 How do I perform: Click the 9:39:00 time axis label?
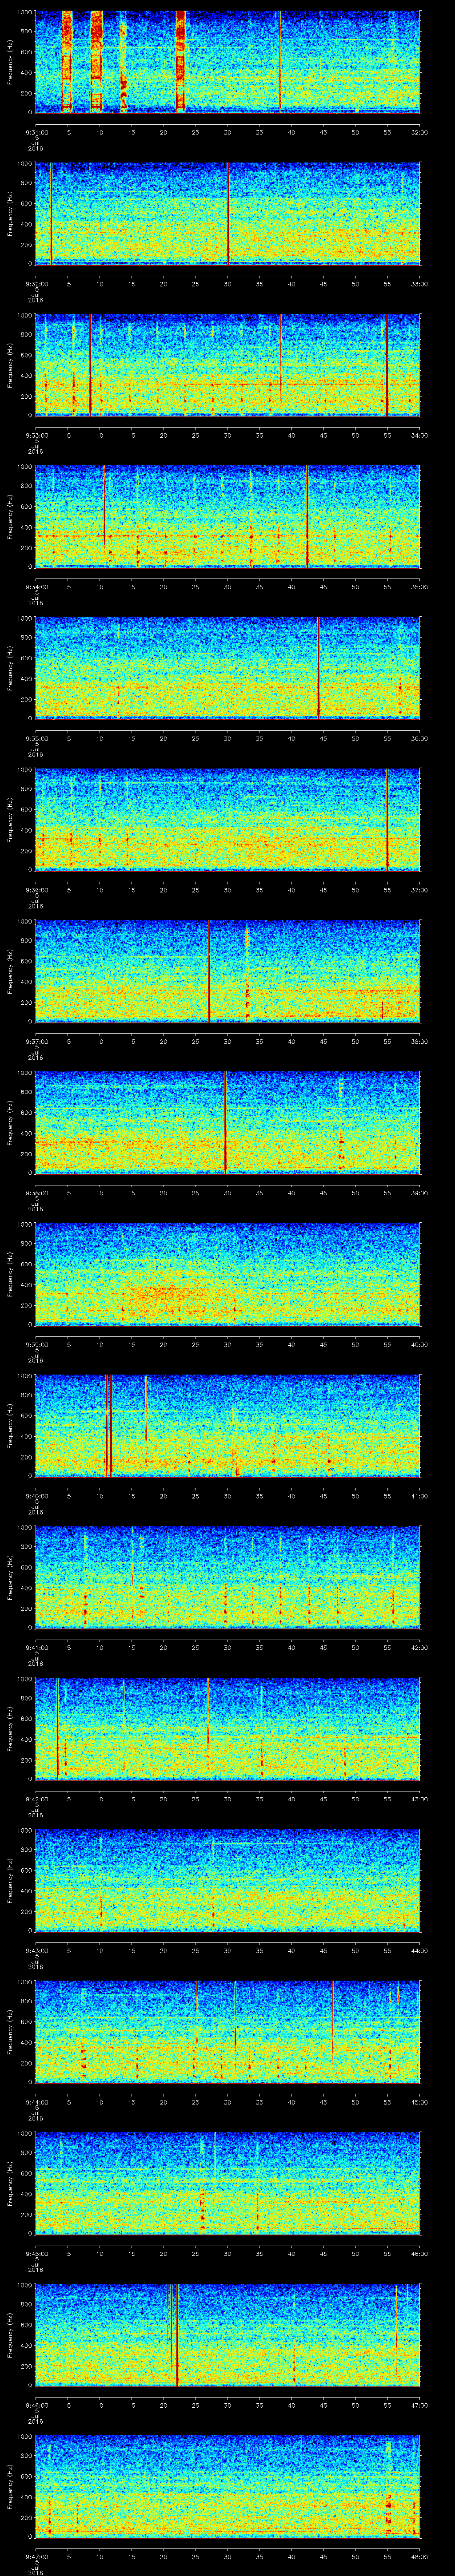click(x=36, y=1344)
